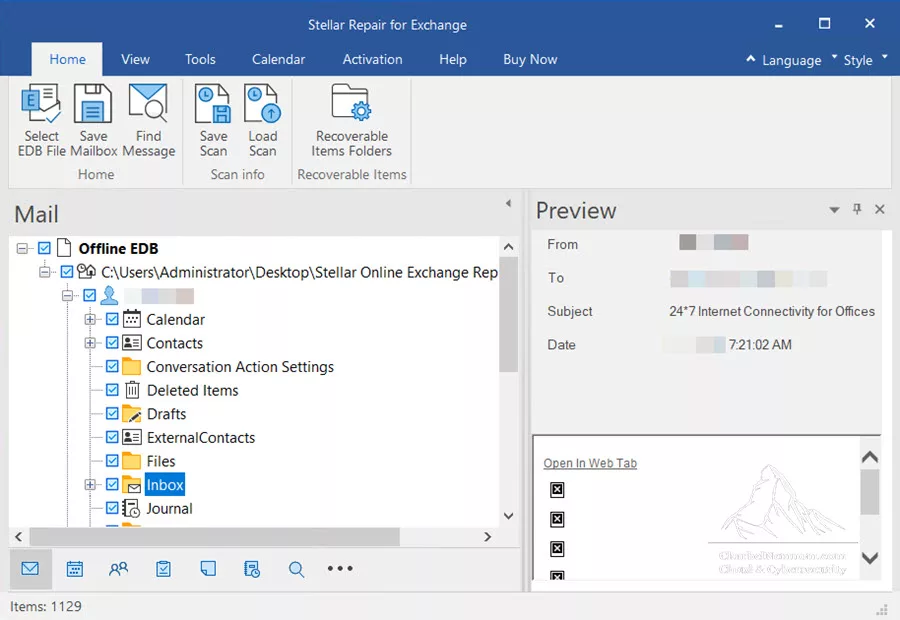Collapse the mailbox user node
The height and width of the screenshot is (620, 900).
[x=67, y=296]
